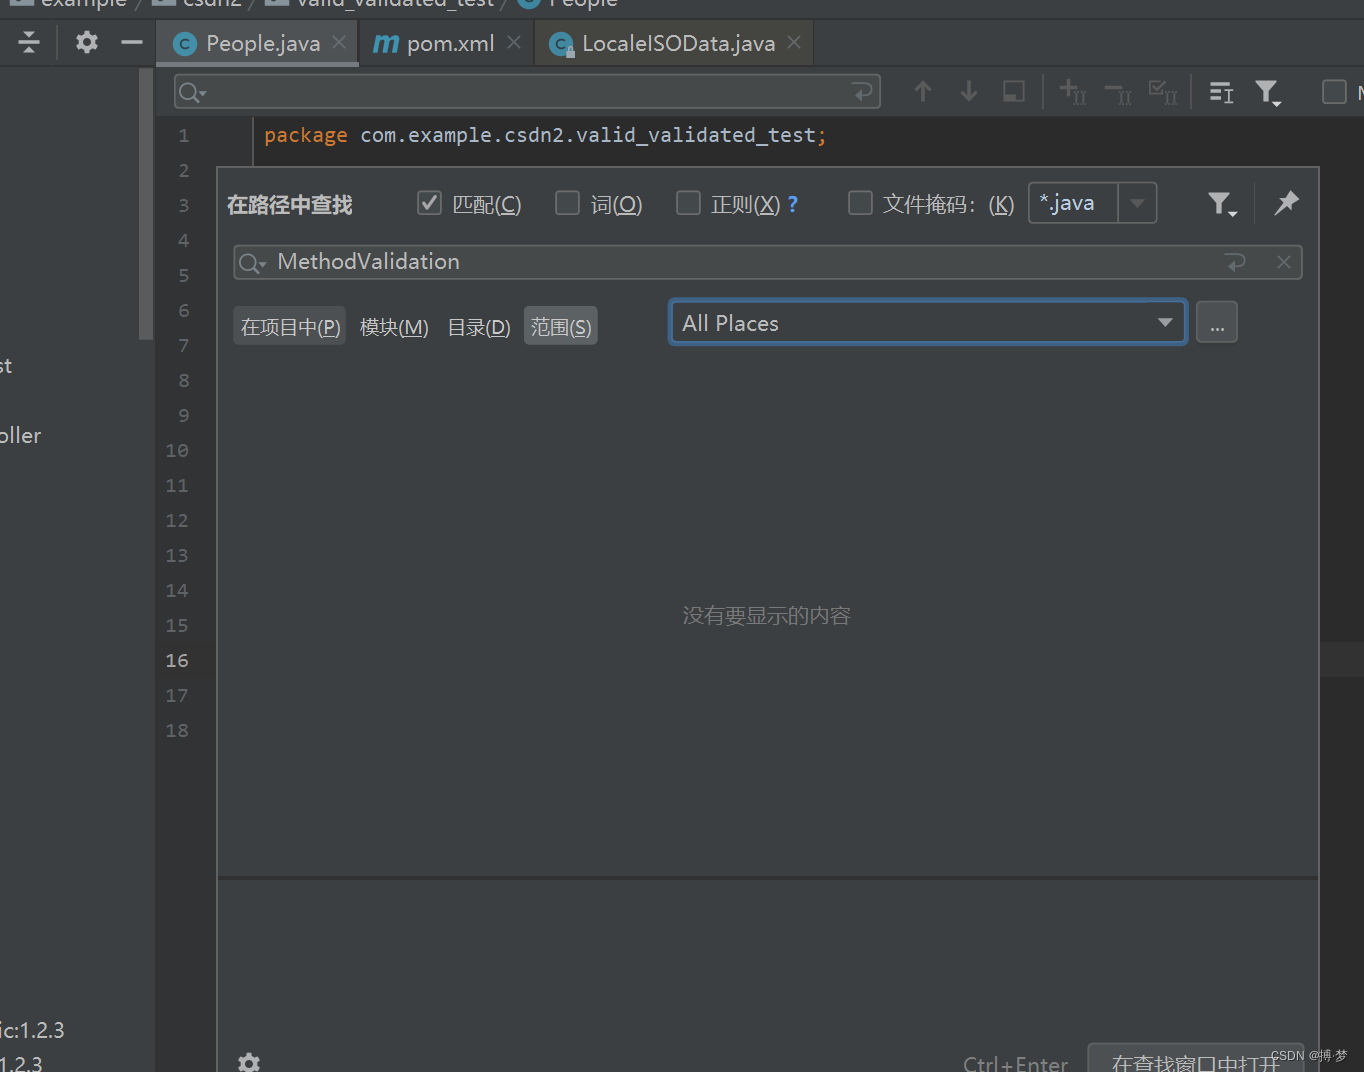Toggle the 匹配(C) match case checkbox

coord(430,203)
